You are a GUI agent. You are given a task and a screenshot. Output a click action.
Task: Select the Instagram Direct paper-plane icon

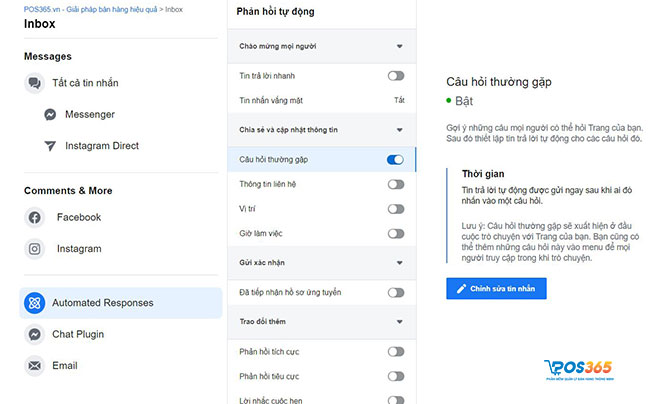pos(50,146)
